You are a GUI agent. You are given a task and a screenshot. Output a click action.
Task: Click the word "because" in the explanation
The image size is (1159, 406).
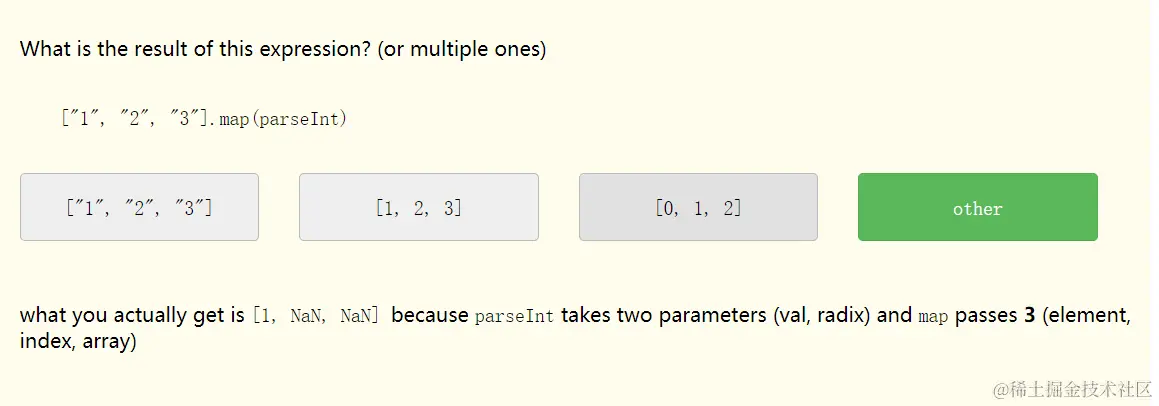[x=430, y=315]
